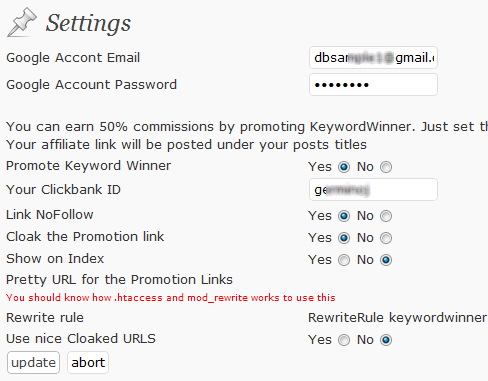This screenshot has width=488, height=381.
Task: Click the RewriteRule keywordwinner text
Action: tap(397, 318)
